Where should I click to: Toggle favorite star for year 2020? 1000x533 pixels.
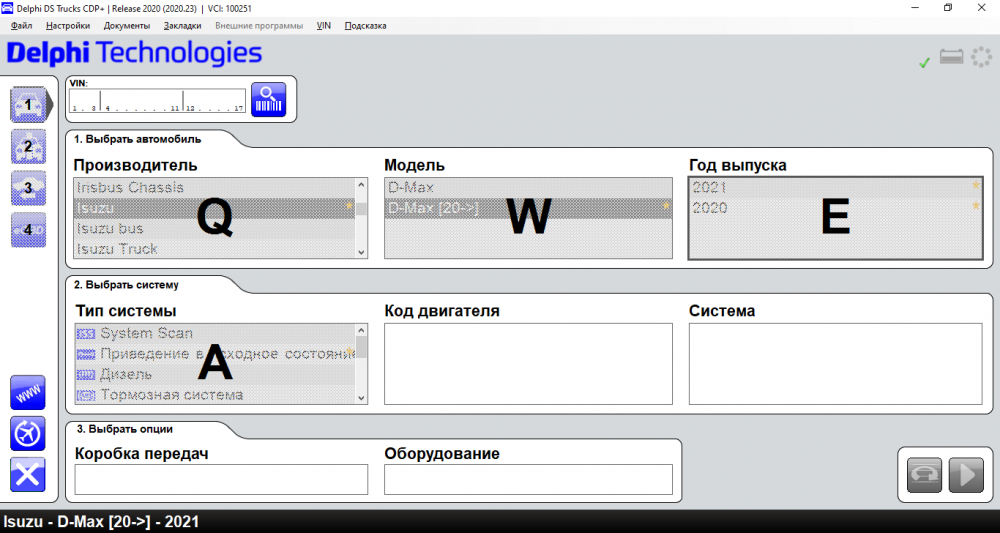point(976,205)
